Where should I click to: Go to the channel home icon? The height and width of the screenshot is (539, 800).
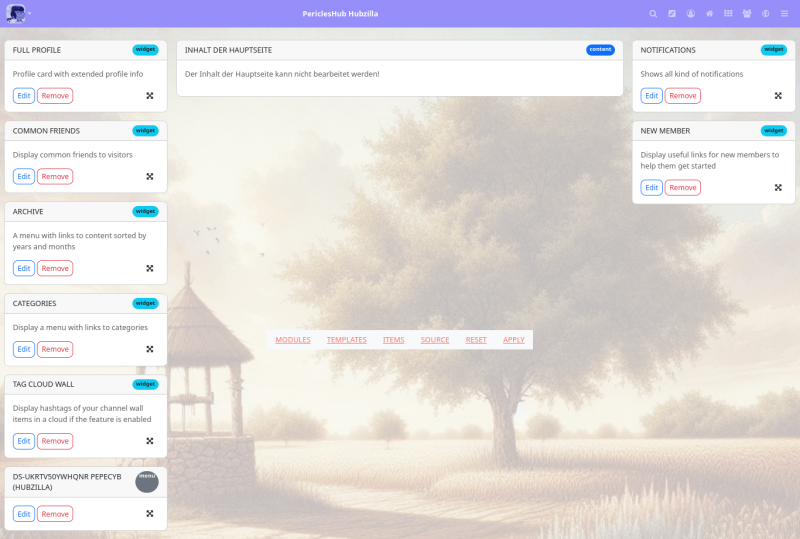[x=709, y=14]
